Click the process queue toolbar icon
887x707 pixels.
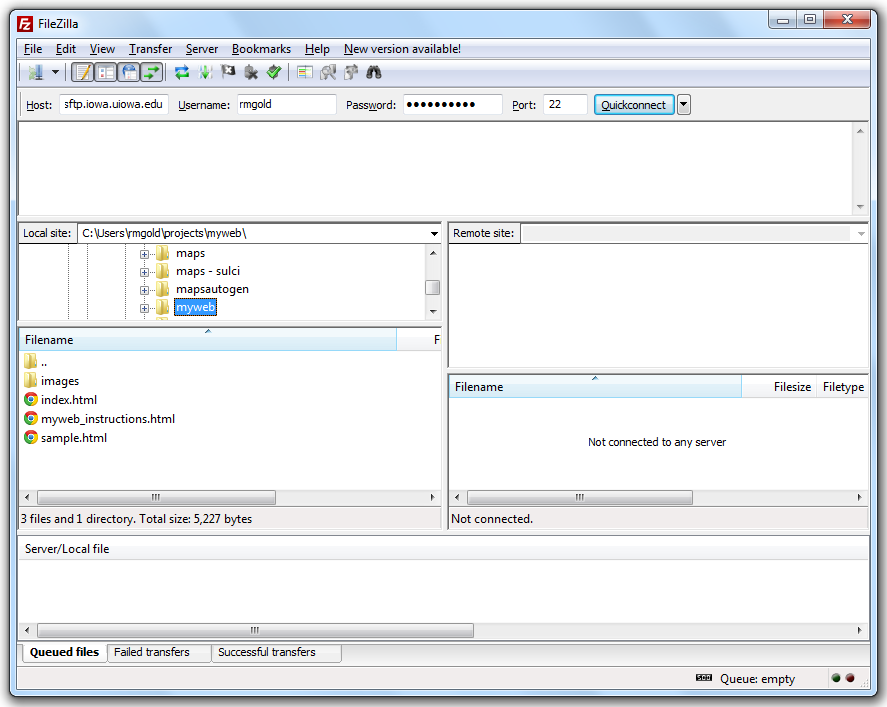point(205,72)
